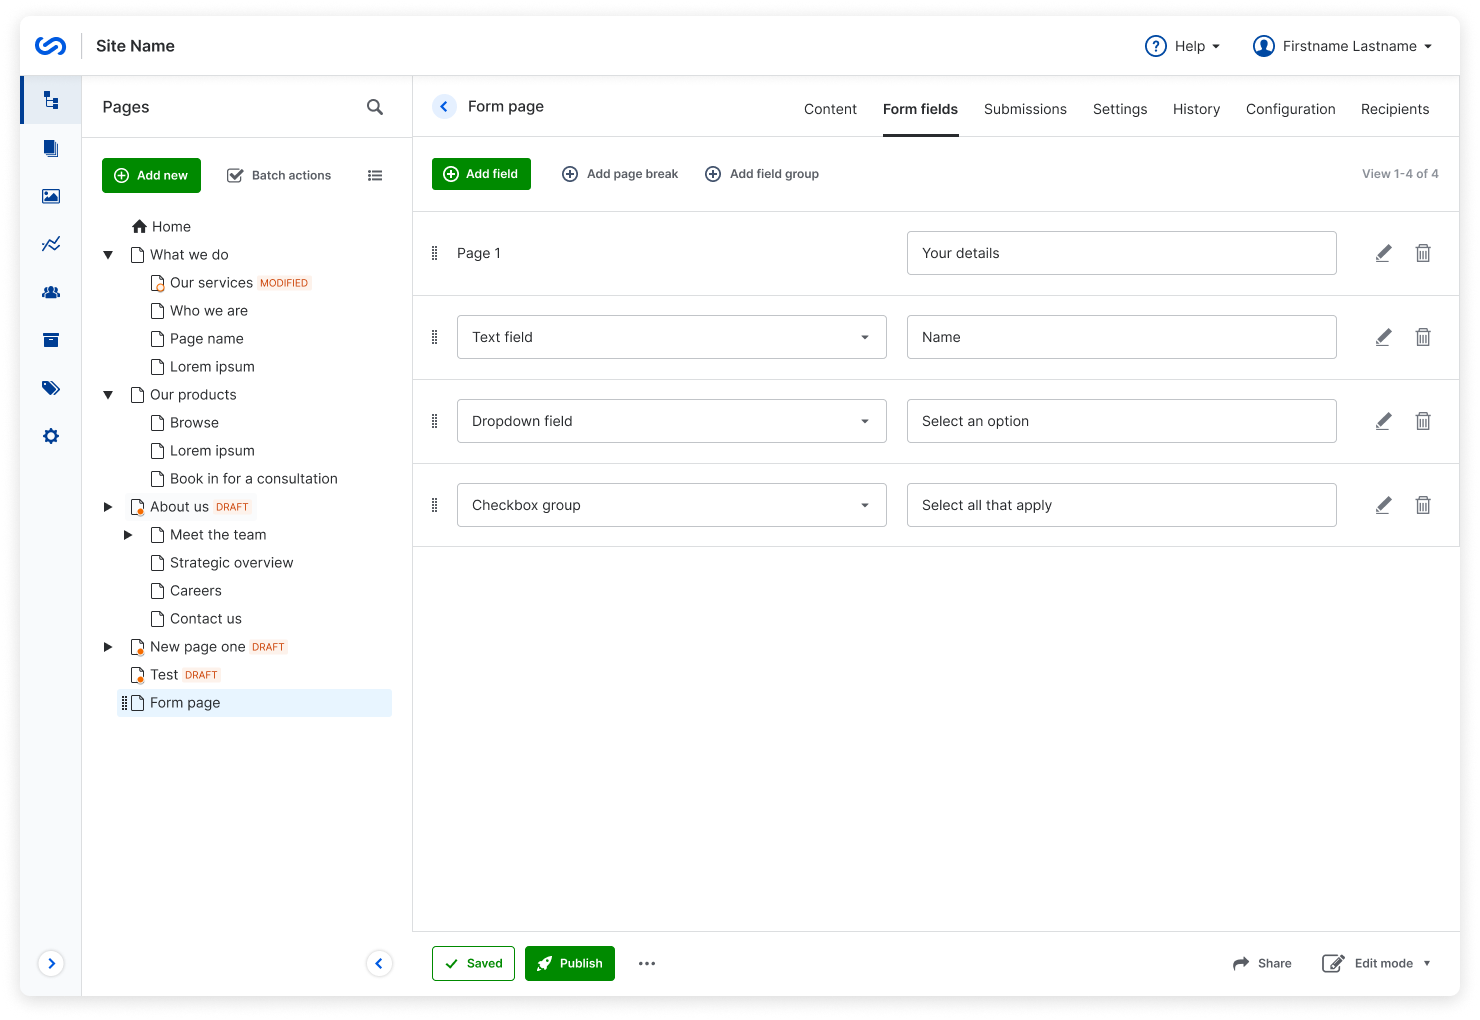Edit the Checkbox group field with pencil
Screen dimensions: 1480x1020
click(x=1383, y=505)
